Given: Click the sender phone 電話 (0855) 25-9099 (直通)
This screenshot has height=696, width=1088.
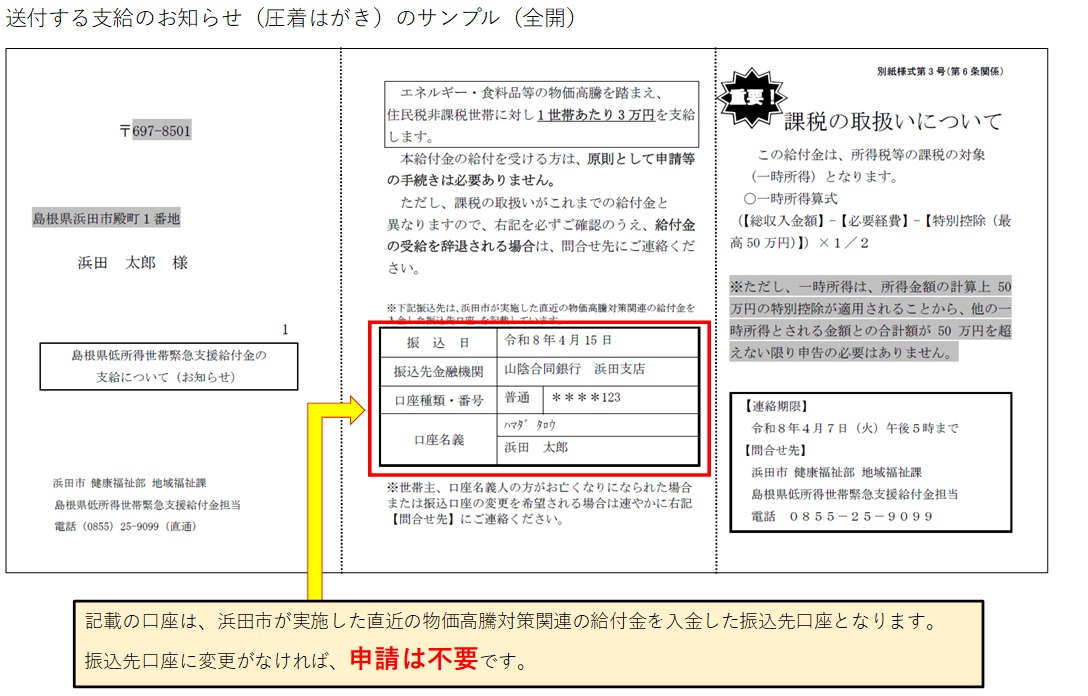Looking at the screenshot, I should point(125,525).
